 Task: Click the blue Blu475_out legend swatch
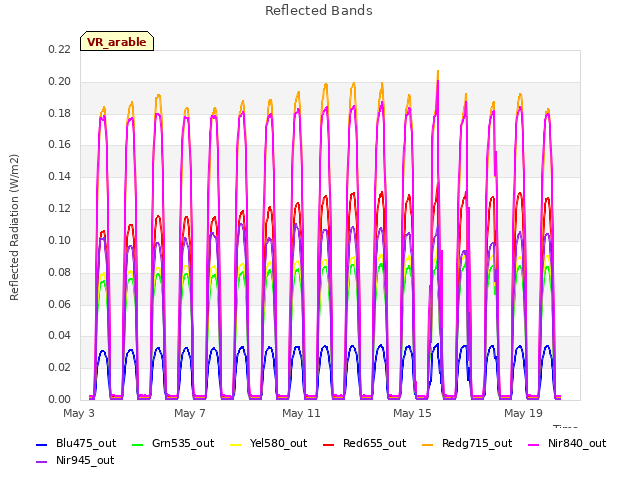(42, 444)
